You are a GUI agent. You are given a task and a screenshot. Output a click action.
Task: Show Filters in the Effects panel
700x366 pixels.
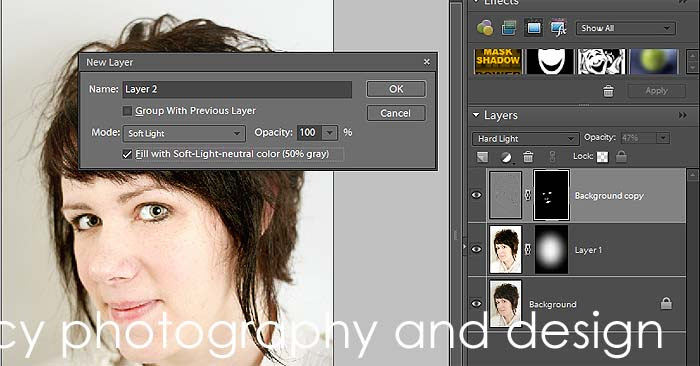pyautogui.click(x=485, y=28)
